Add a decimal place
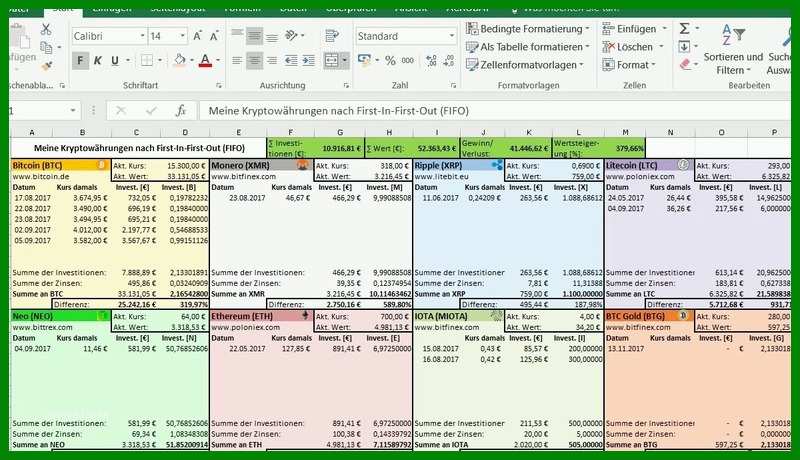The height and width of the screenshot is (460, 800). click(431, 61)
